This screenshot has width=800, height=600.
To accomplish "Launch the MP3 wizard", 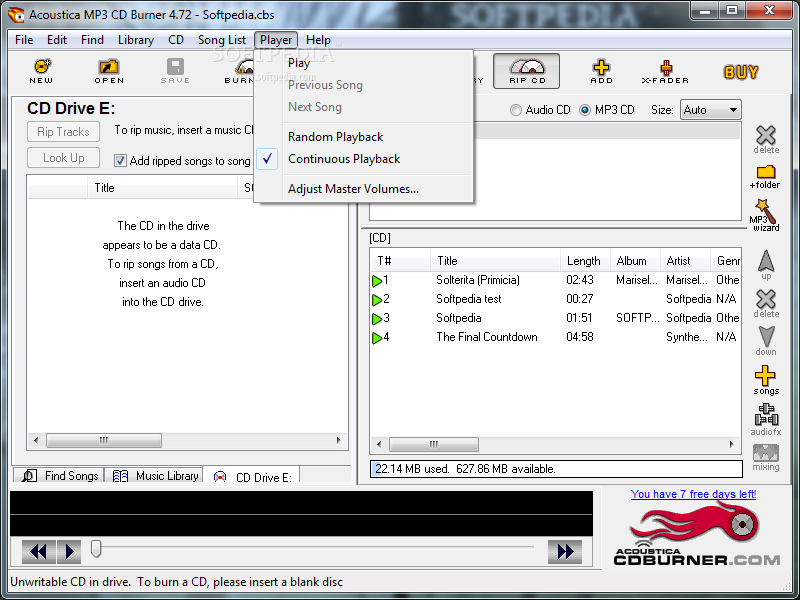I will 764,215.
